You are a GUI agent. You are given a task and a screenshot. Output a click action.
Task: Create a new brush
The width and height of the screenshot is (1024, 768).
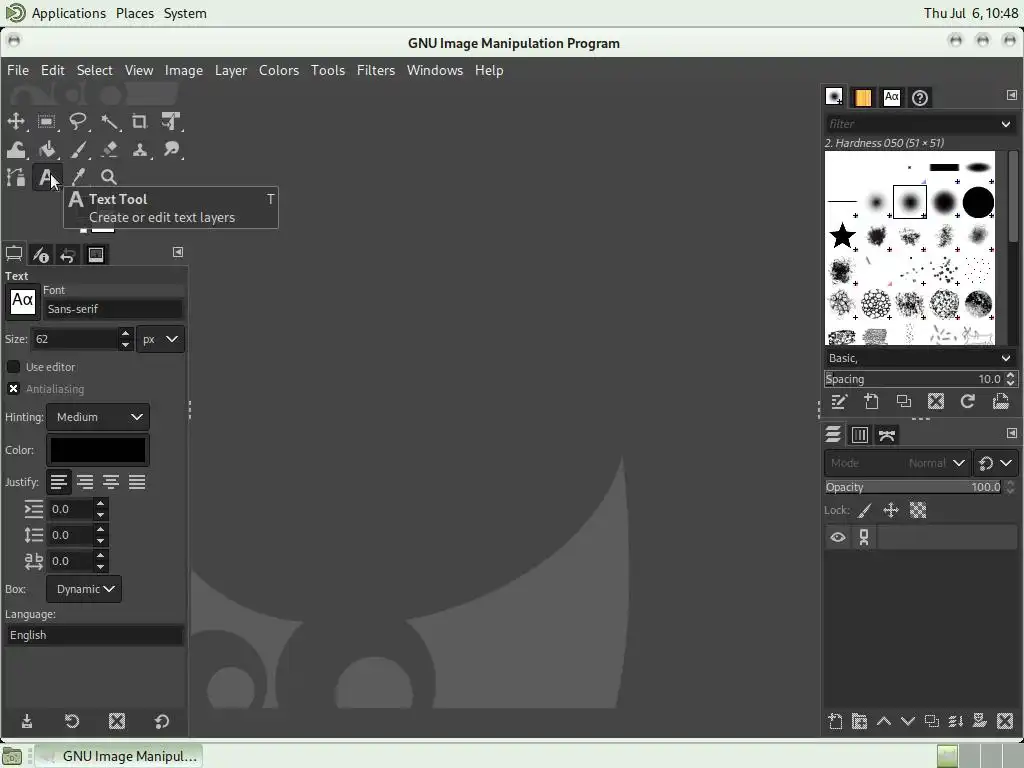[871, 402]
